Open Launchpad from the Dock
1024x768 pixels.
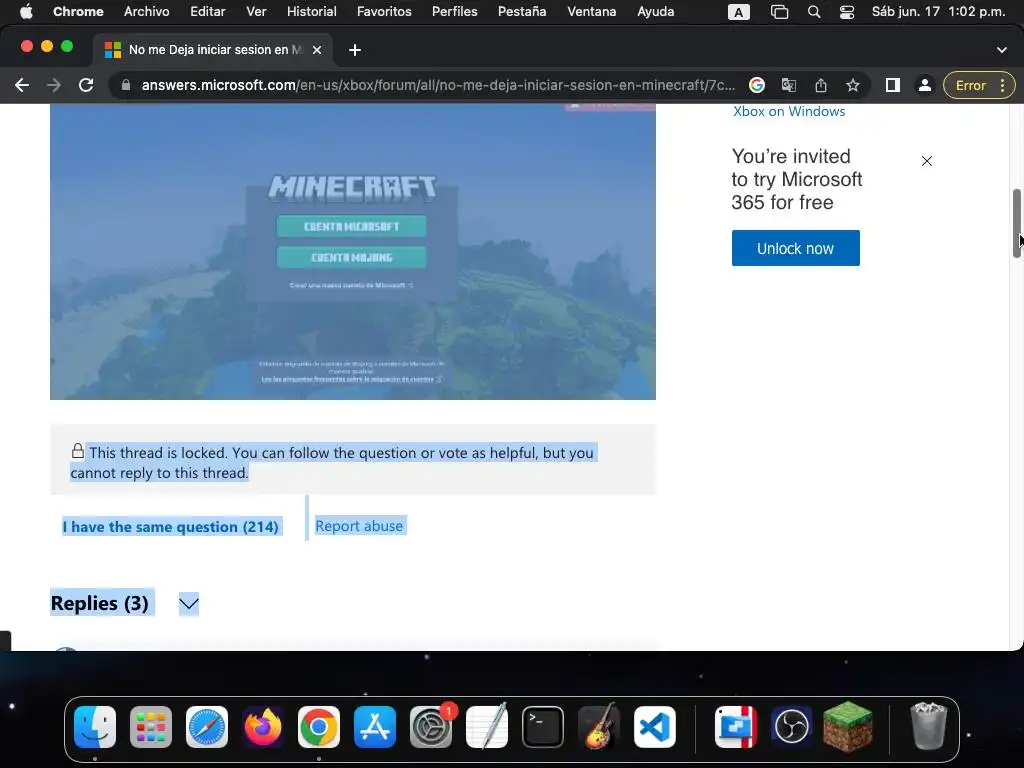[151, 727]
